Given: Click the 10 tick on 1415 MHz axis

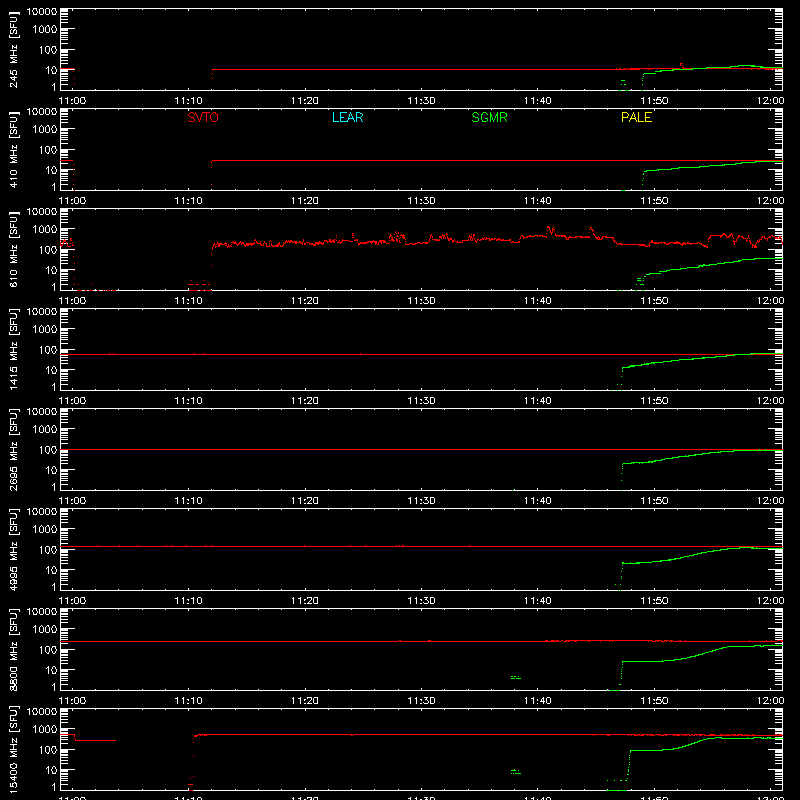Looking at the screenshot, I should click(x=51, y=370).
